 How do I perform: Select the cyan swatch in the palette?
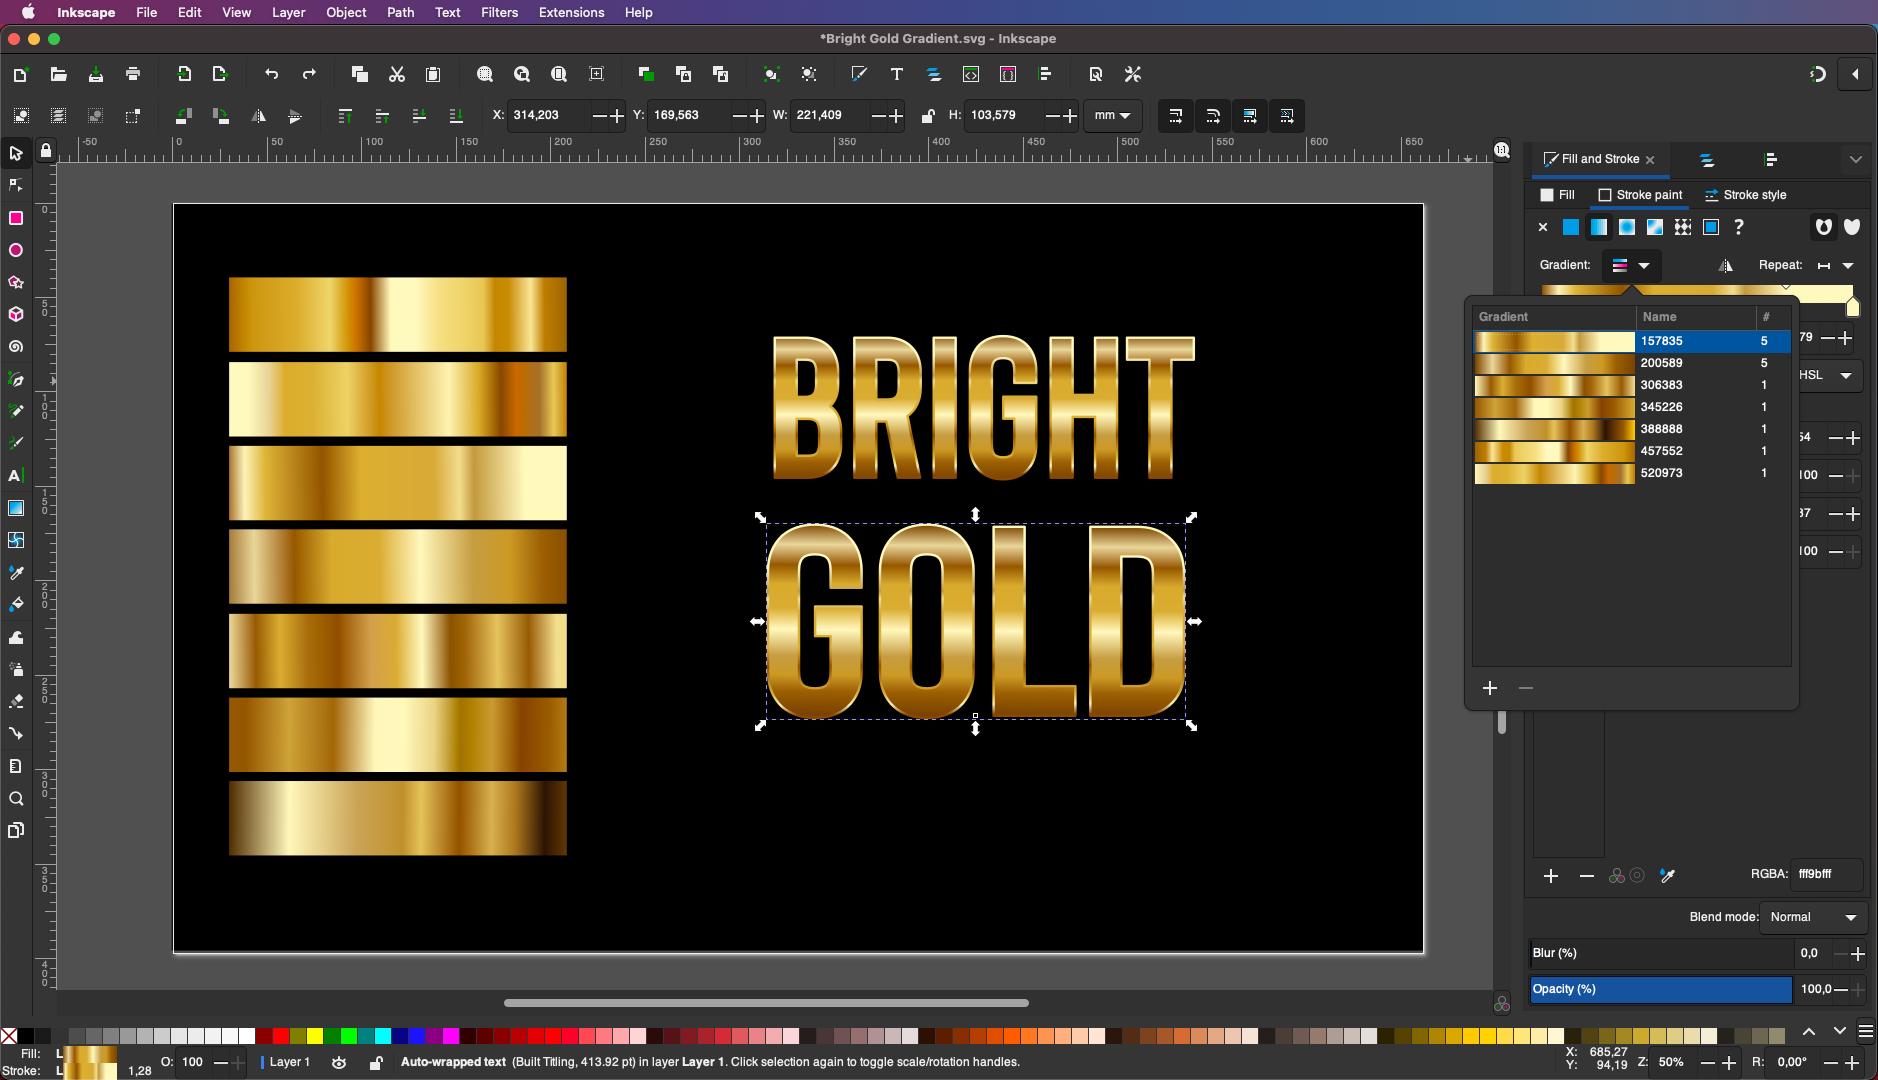[382, 1035]
